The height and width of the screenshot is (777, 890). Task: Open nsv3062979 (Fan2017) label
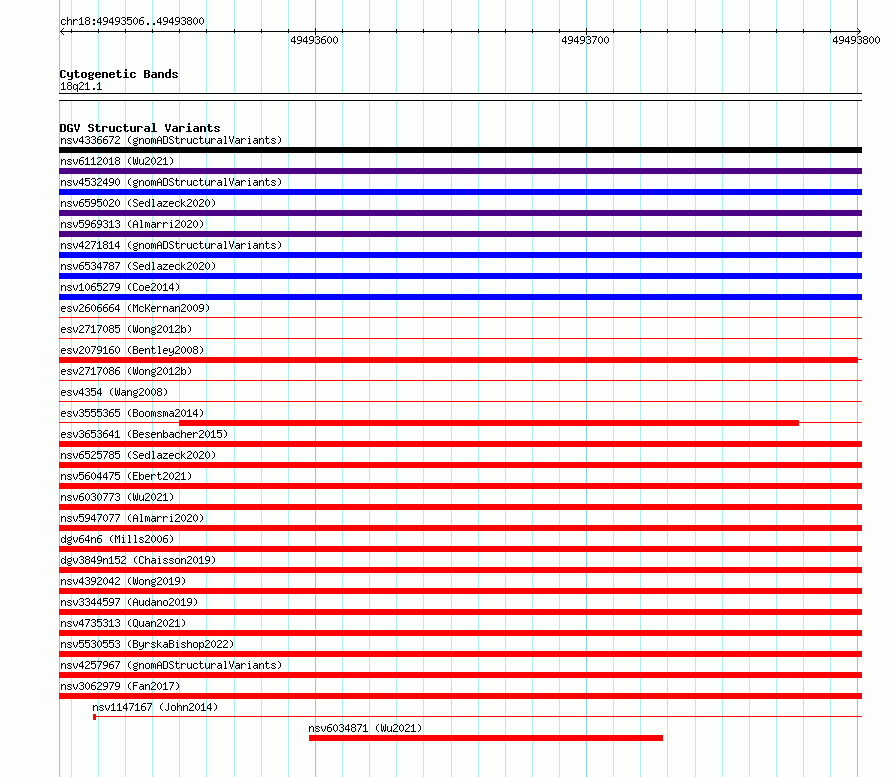(x=120, y=686)
